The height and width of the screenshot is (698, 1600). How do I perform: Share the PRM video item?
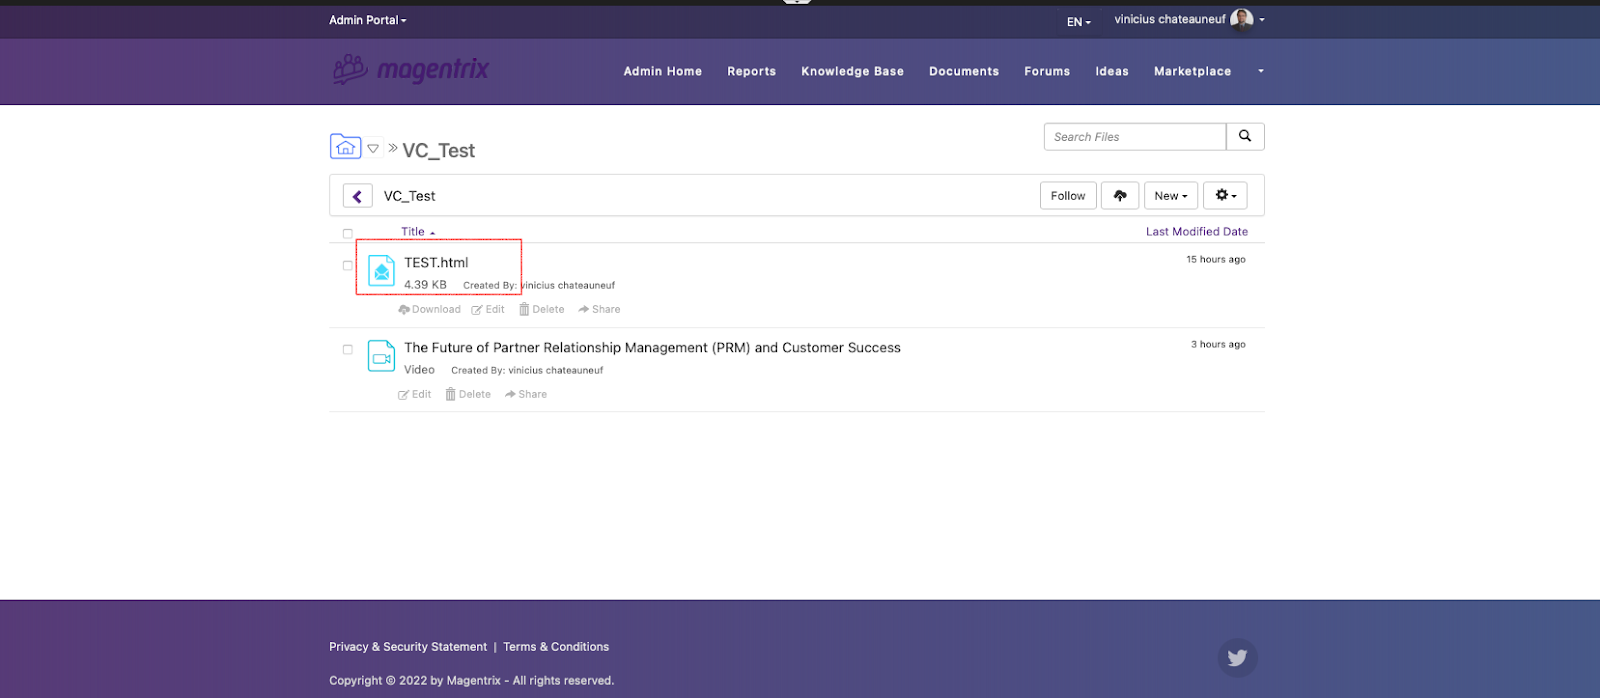point(526,394)
